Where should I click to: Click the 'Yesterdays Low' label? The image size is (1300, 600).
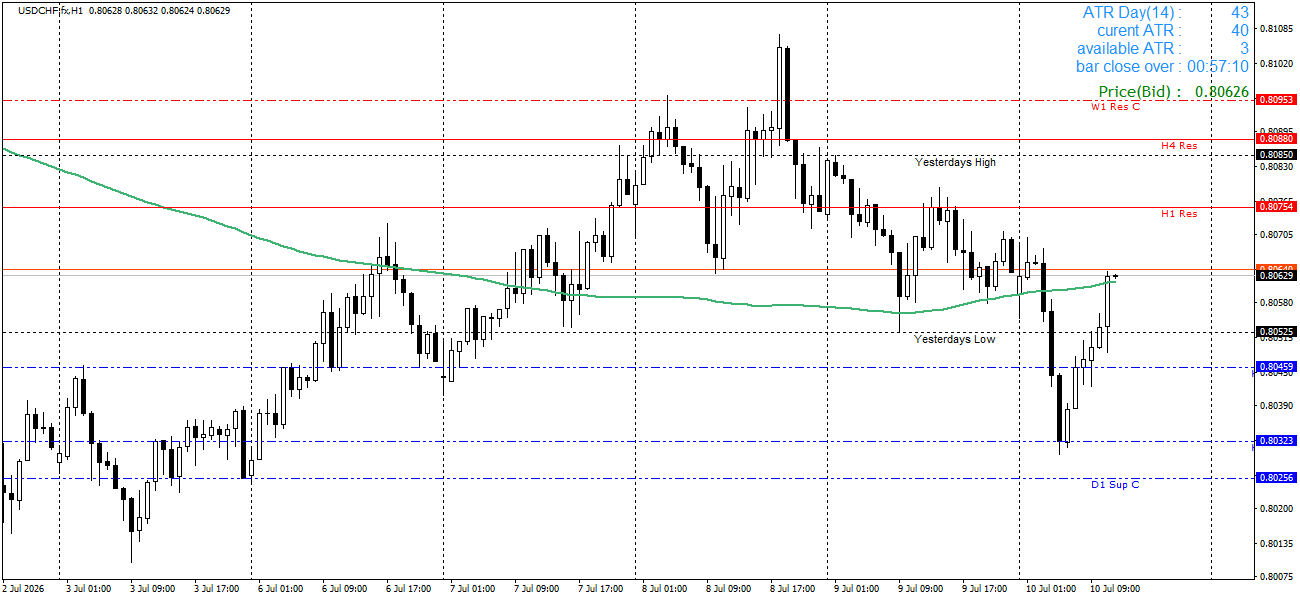coord(955,339)
